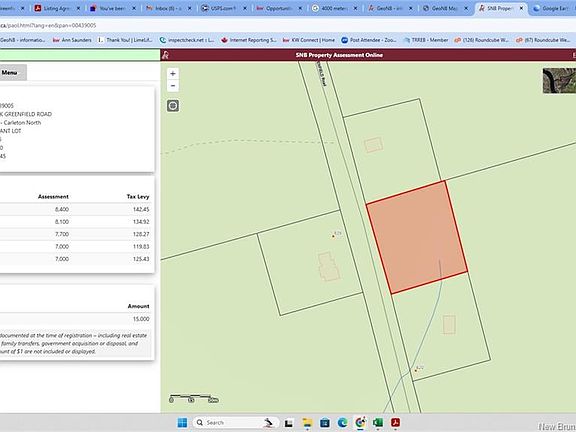
Task: Click the 142.45 tax levy value
Action: click(141, 209)
